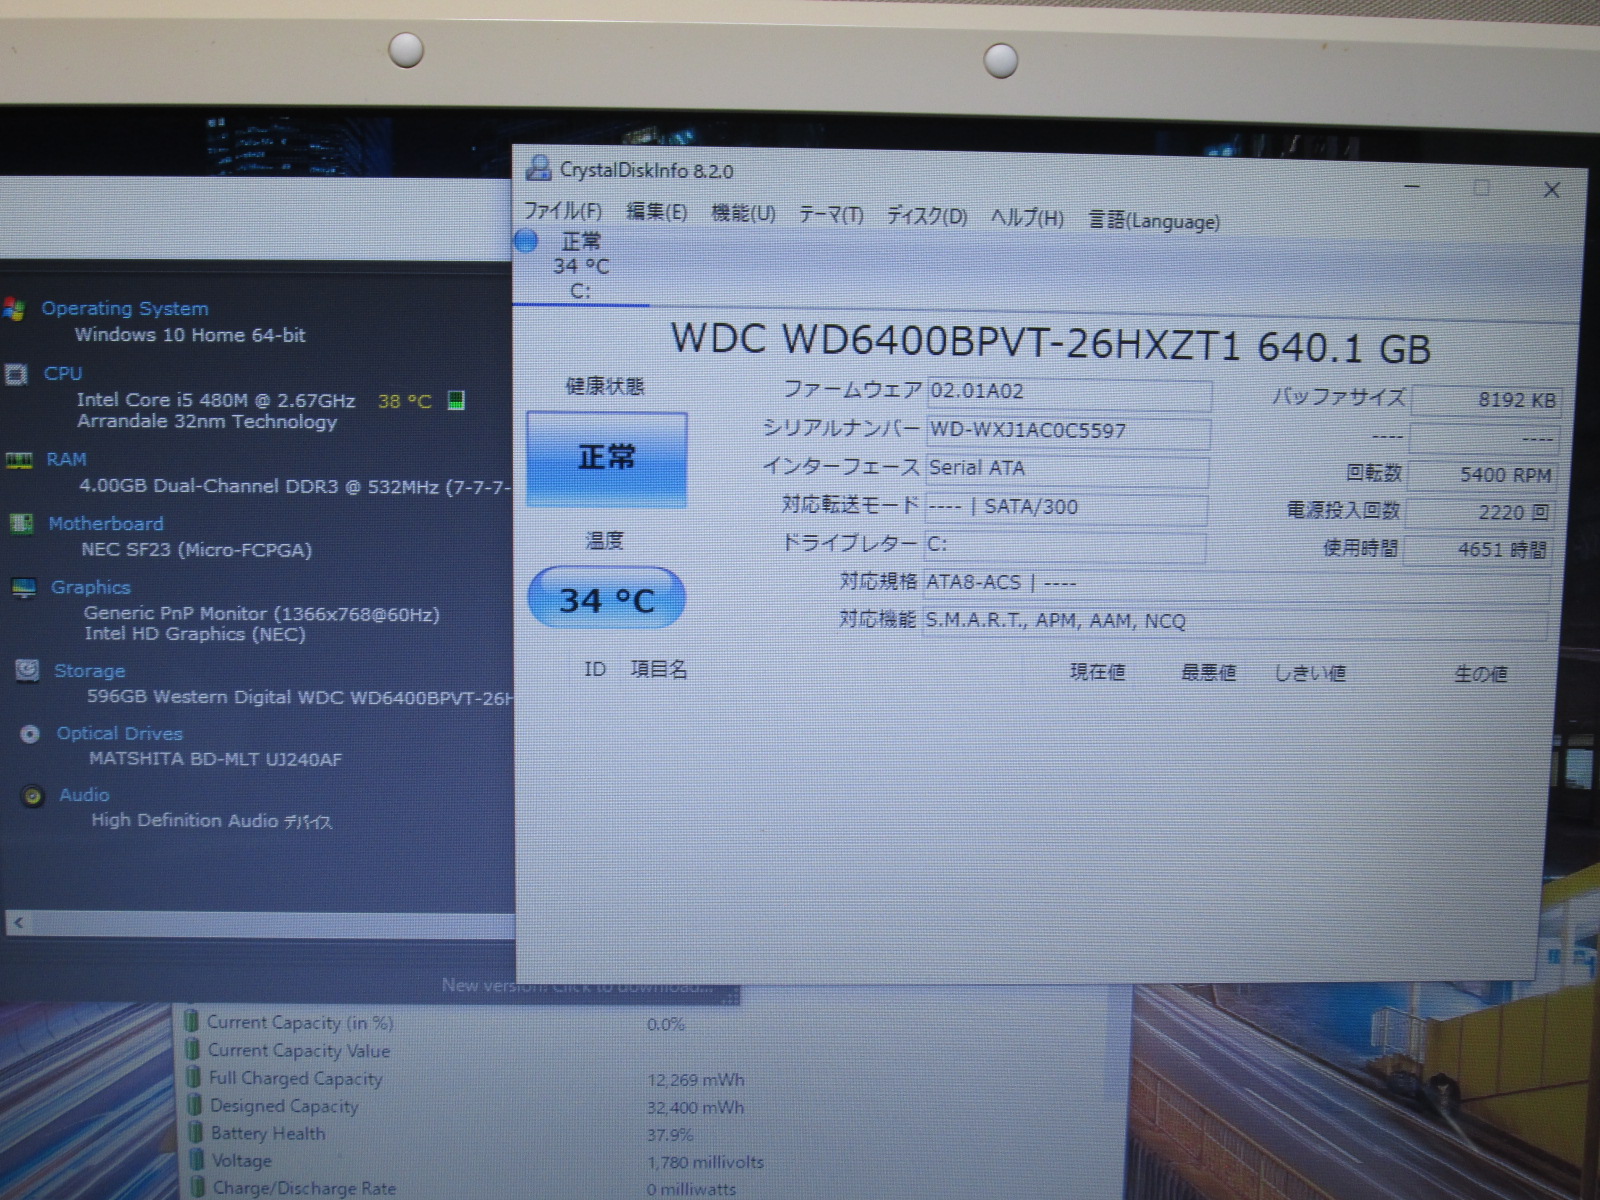
Task: Click the Motherboard icon
Action: [x=20, y=524]
